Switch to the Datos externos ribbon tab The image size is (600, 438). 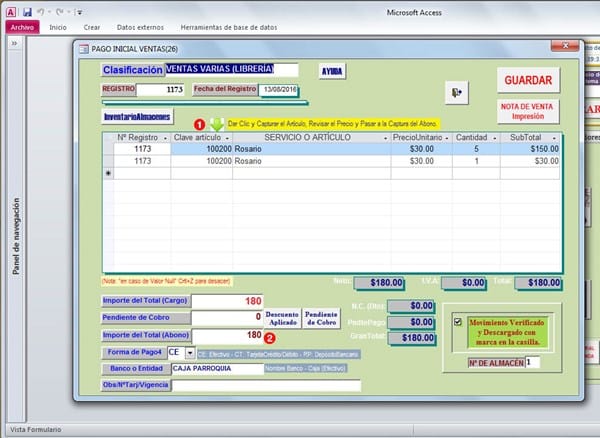coord(140,27)
